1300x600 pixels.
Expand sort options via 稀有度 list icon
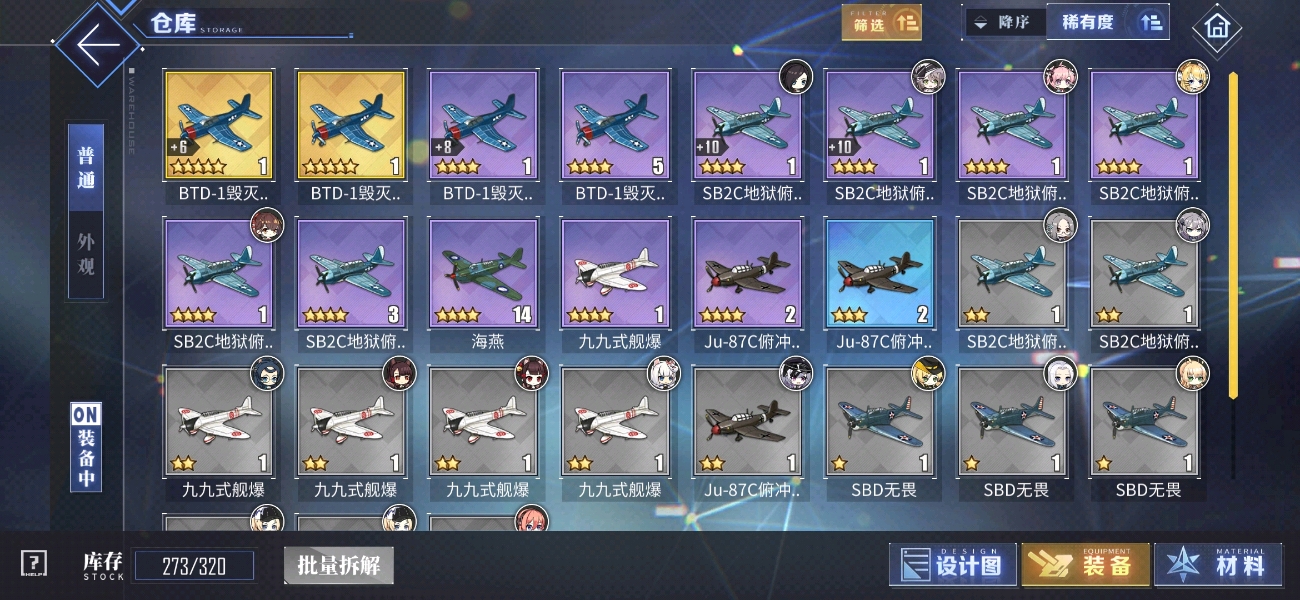1150,21
